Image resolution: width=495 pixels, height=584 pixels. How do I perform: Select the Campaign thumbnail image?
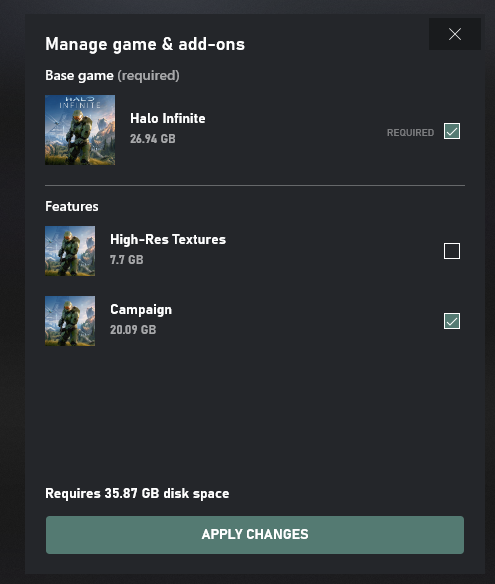coord(70,321)
